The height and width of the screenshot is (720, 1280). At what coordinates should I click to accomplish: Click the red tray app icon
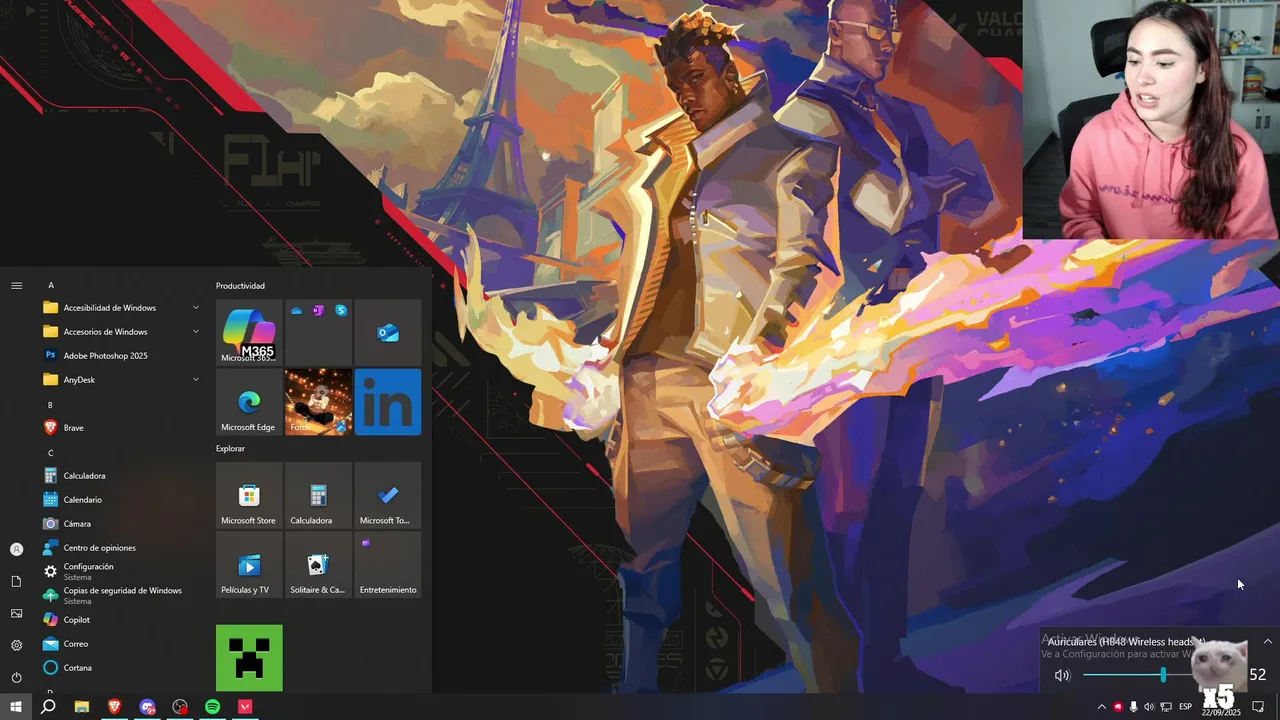[1118, 707]
